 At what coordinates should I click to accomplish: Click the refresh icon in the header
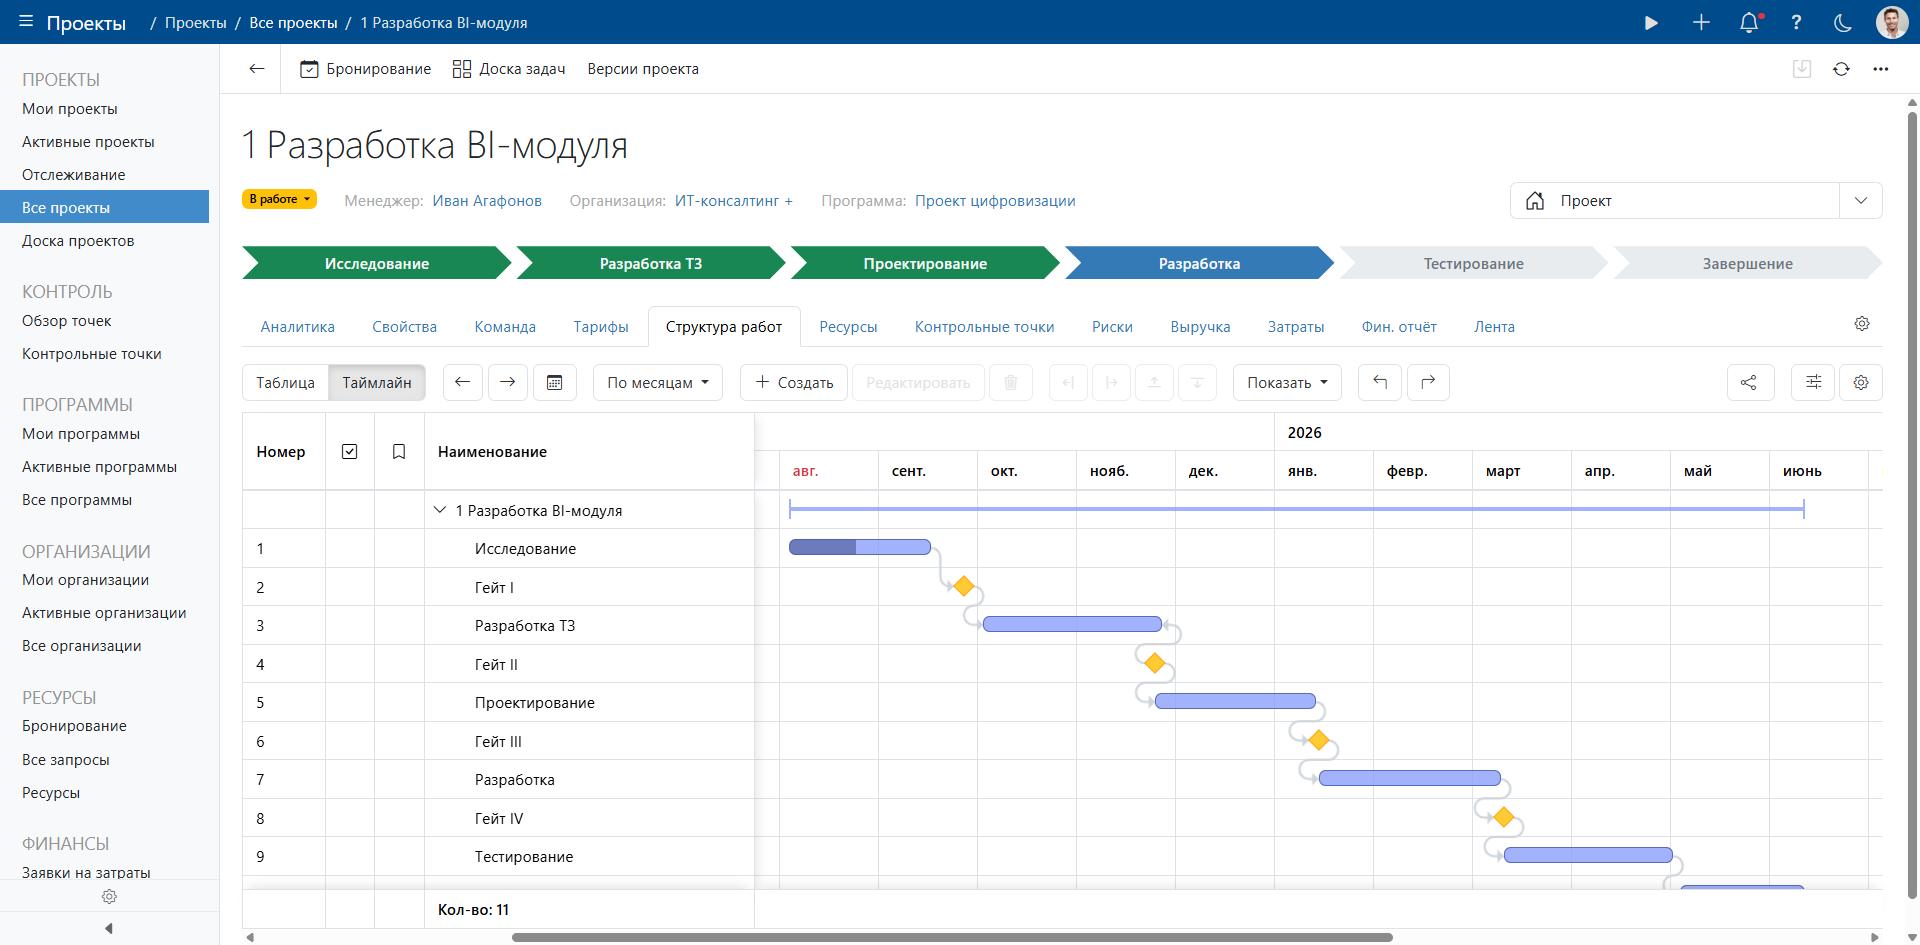1841,69
